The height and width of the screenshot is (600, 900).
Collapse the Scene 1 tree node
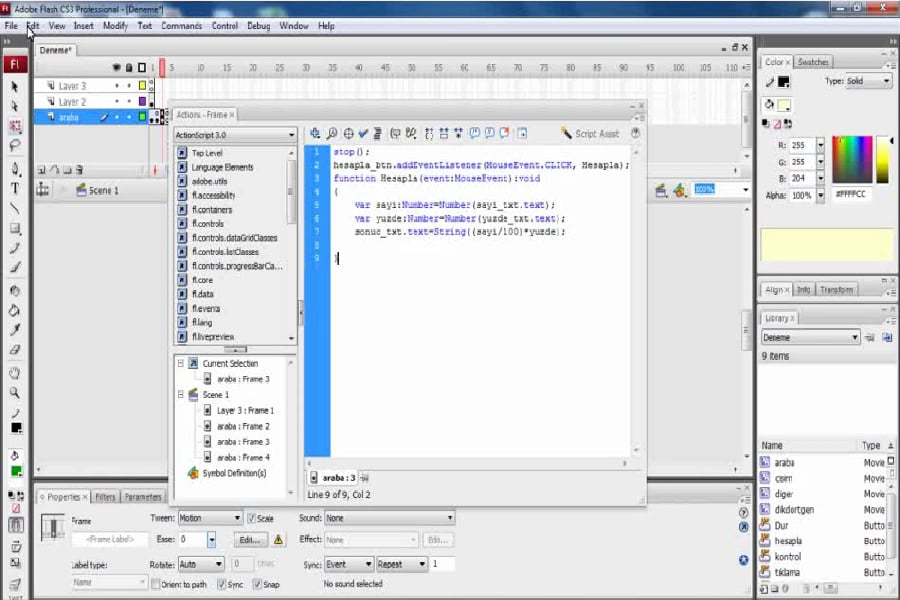[181, 394]
